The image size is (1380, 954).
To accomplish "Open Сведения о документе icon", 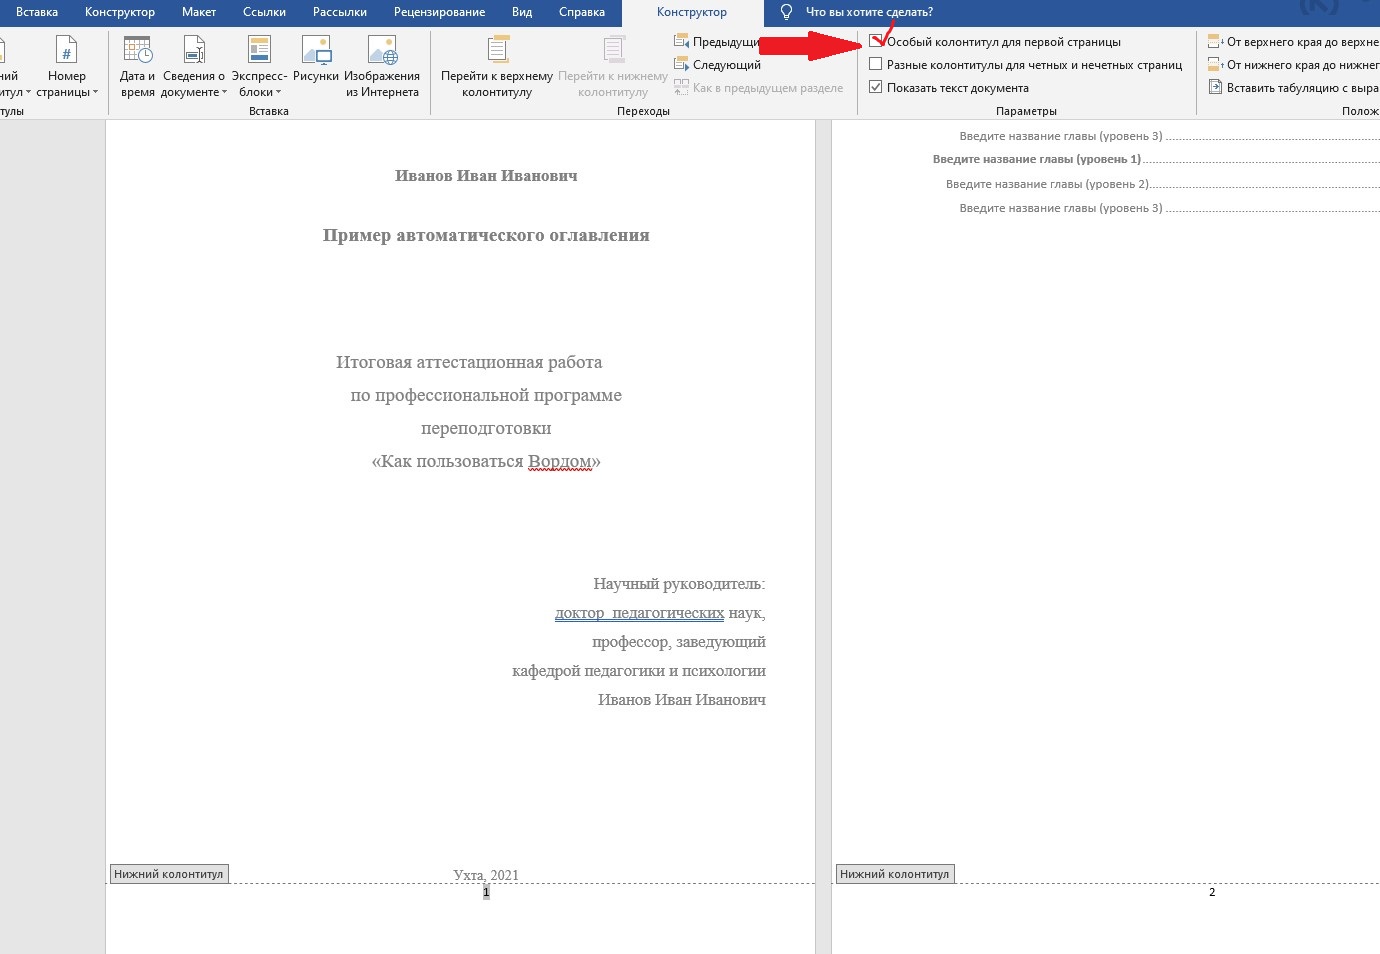I will click(194, 50).
